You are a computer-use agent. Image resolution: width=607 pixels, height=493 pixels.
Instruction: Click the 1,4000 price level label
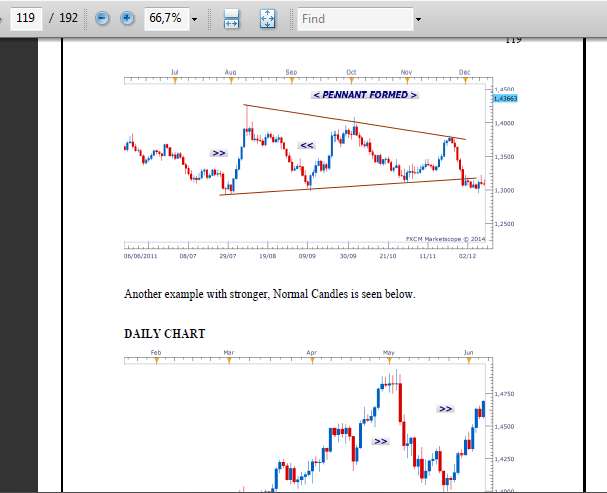(x=505, y=123)
